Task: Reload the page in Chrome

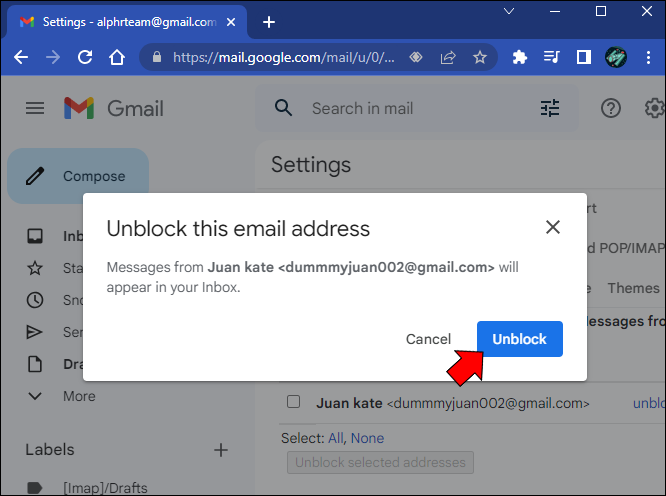Action: point(85,57)
